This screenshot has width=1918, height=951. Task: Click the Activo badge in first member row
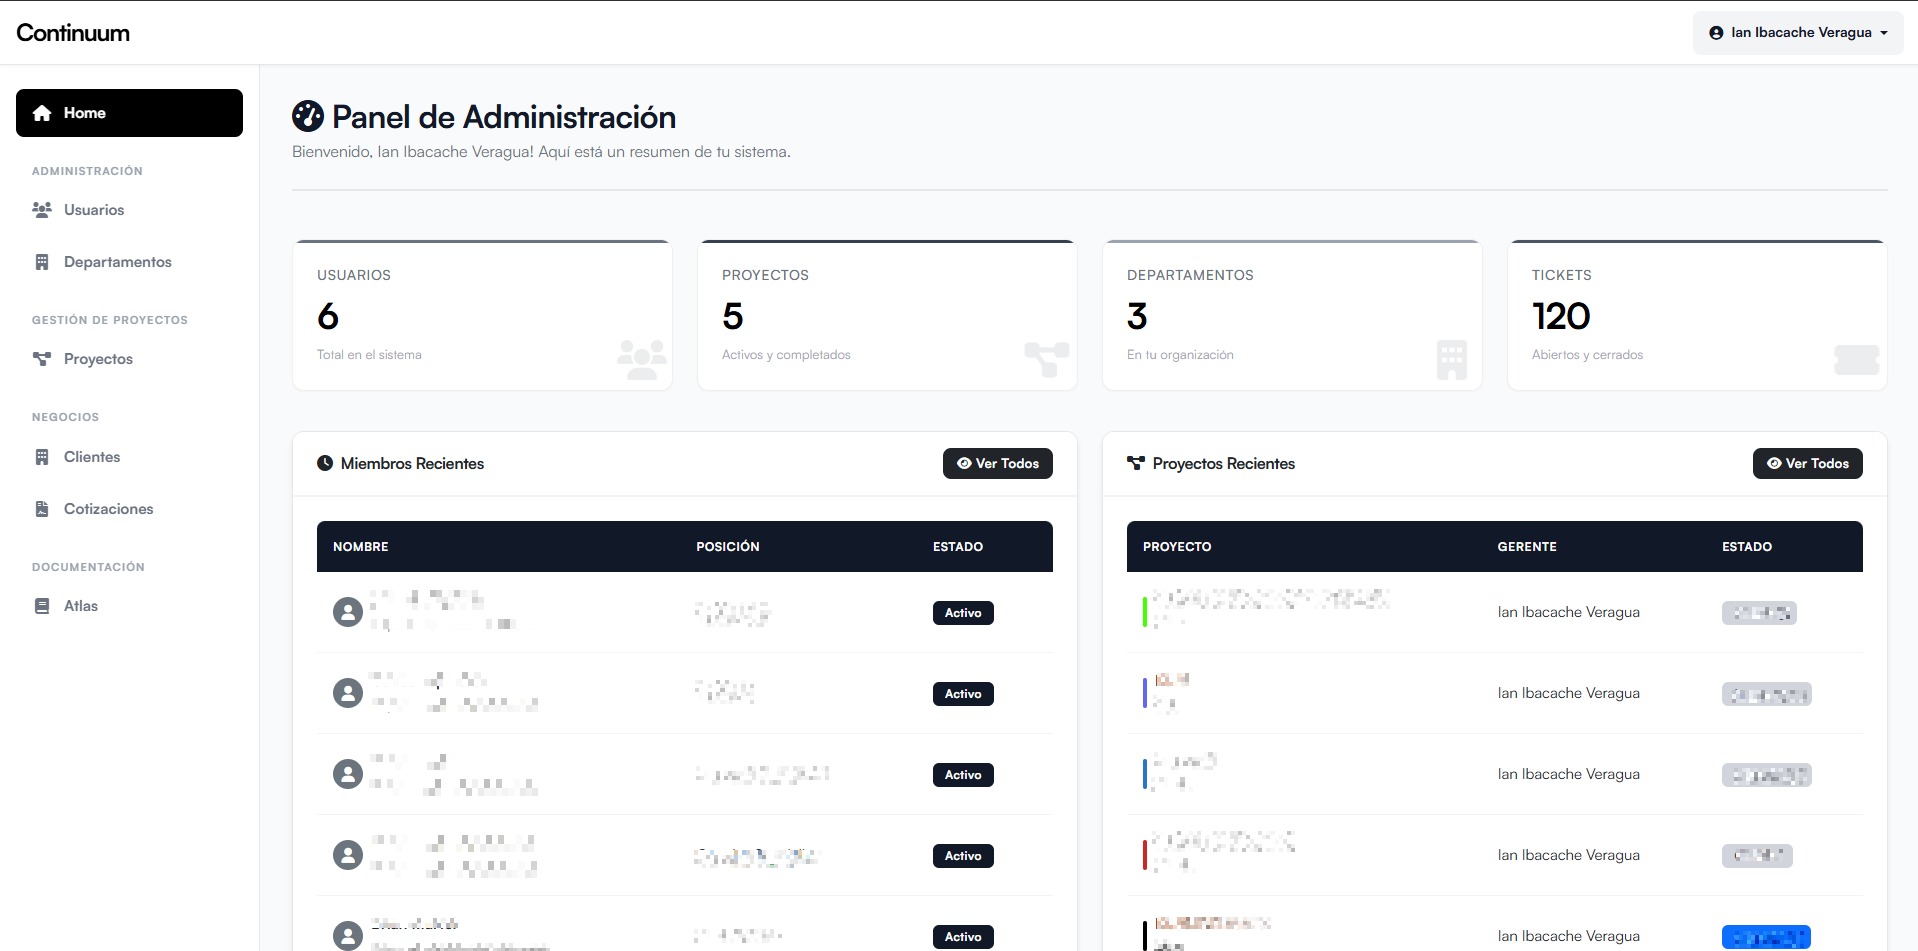pos(963,613)
